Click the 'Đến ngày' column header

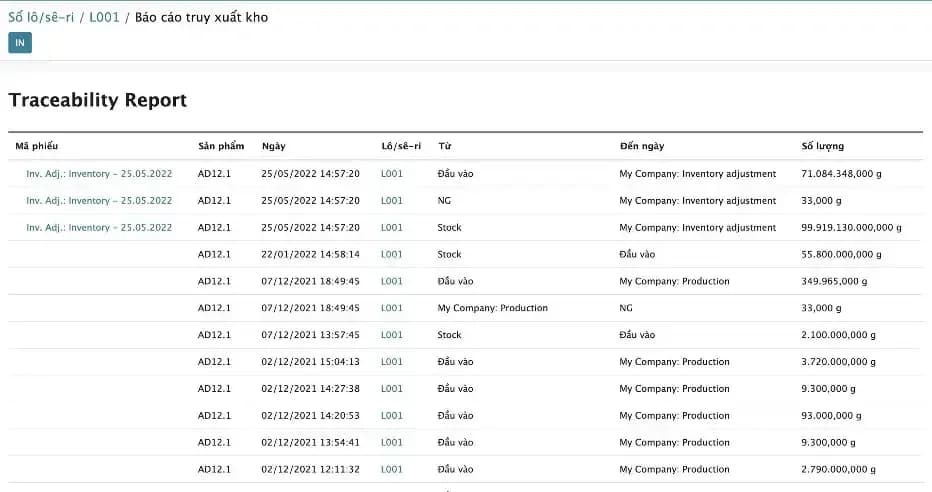pos(642,146)
